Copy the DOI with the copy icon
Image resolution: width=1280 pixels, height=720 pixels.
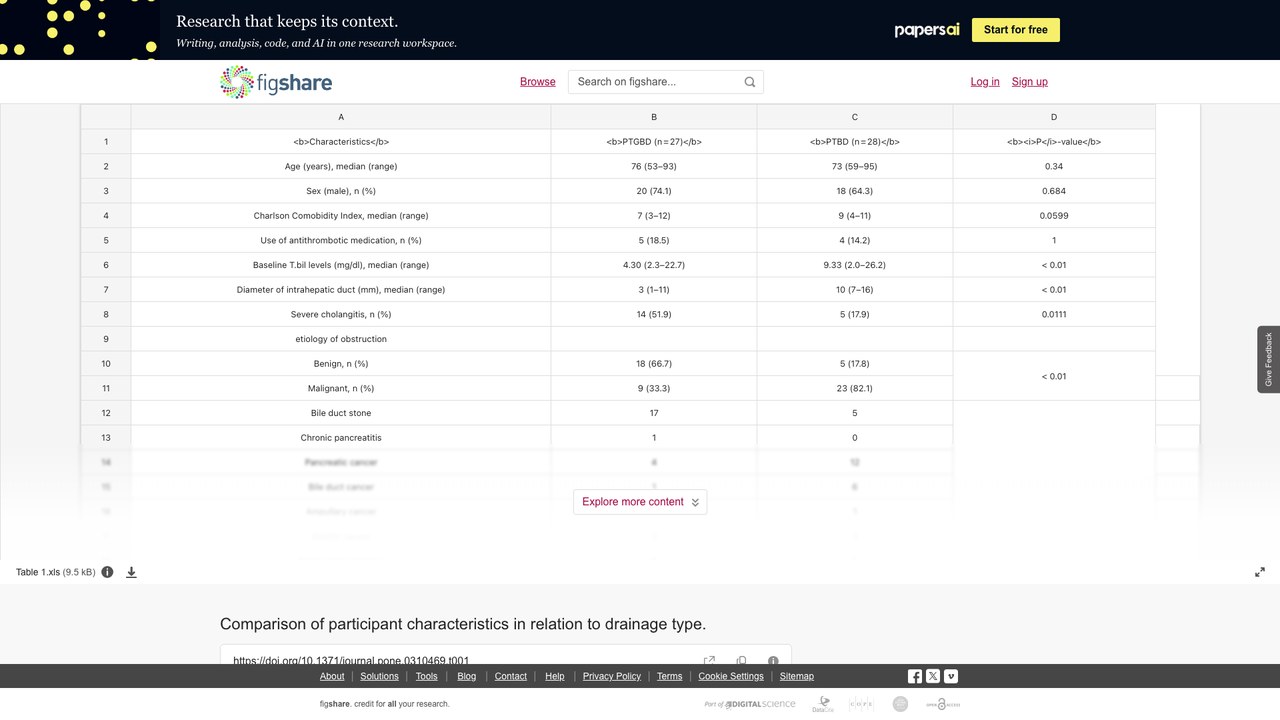click(x=741, y=660)
